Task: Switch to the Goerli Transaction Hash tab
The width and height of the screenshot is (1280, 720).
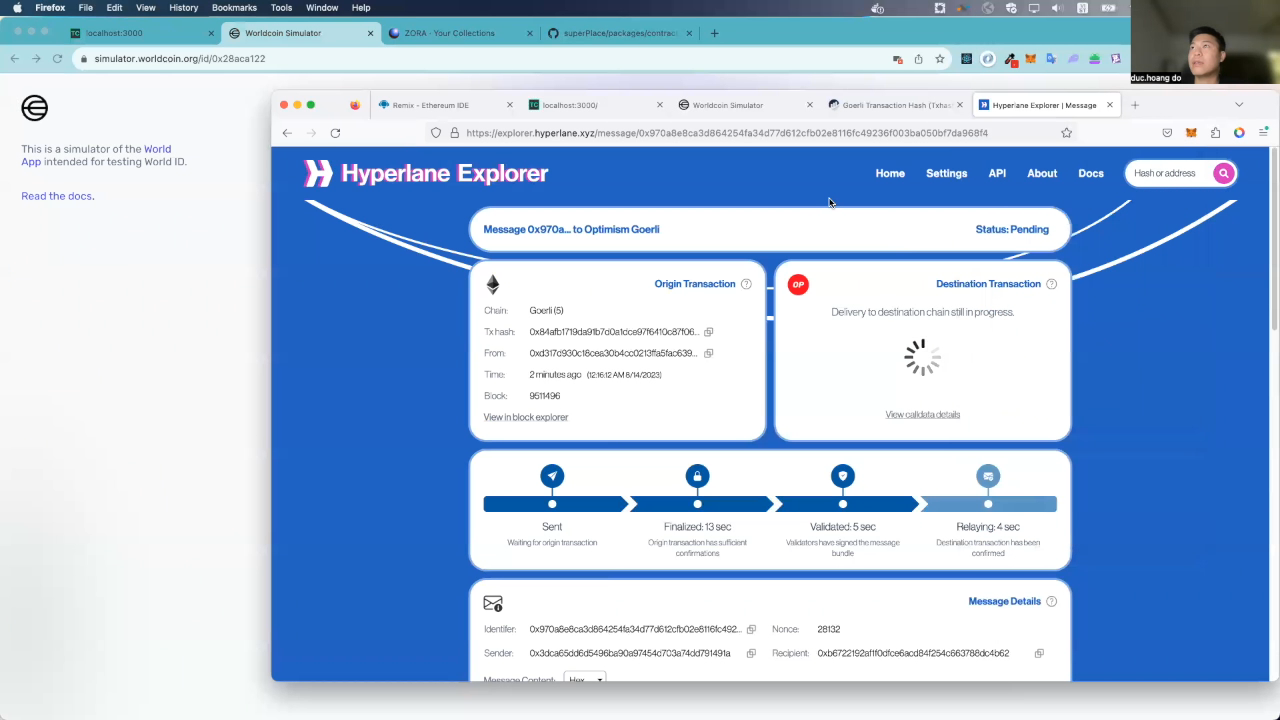Action: 893,105
